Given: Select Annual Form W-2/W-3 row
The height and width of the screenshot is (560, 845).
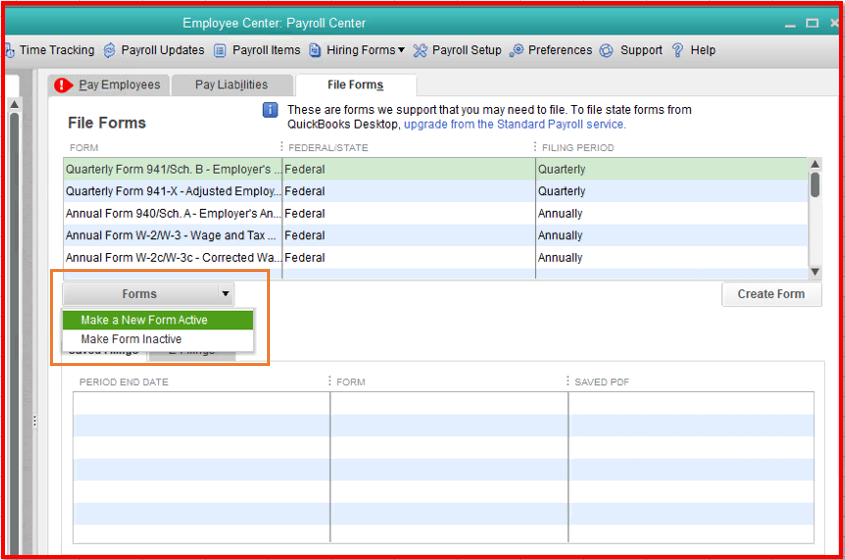Looking at the screenshot, I should (435, 236).
